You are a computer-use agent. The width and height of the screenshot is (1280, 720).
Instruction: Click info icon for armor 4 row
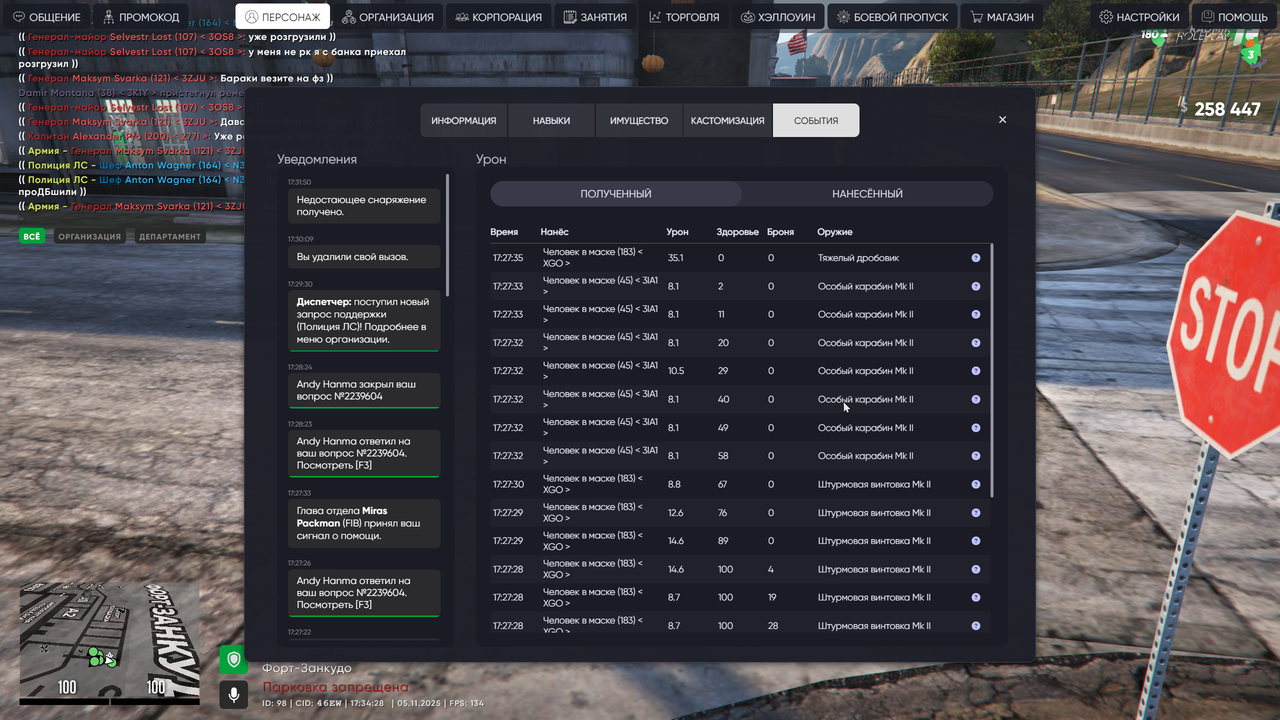click(976, 569)
